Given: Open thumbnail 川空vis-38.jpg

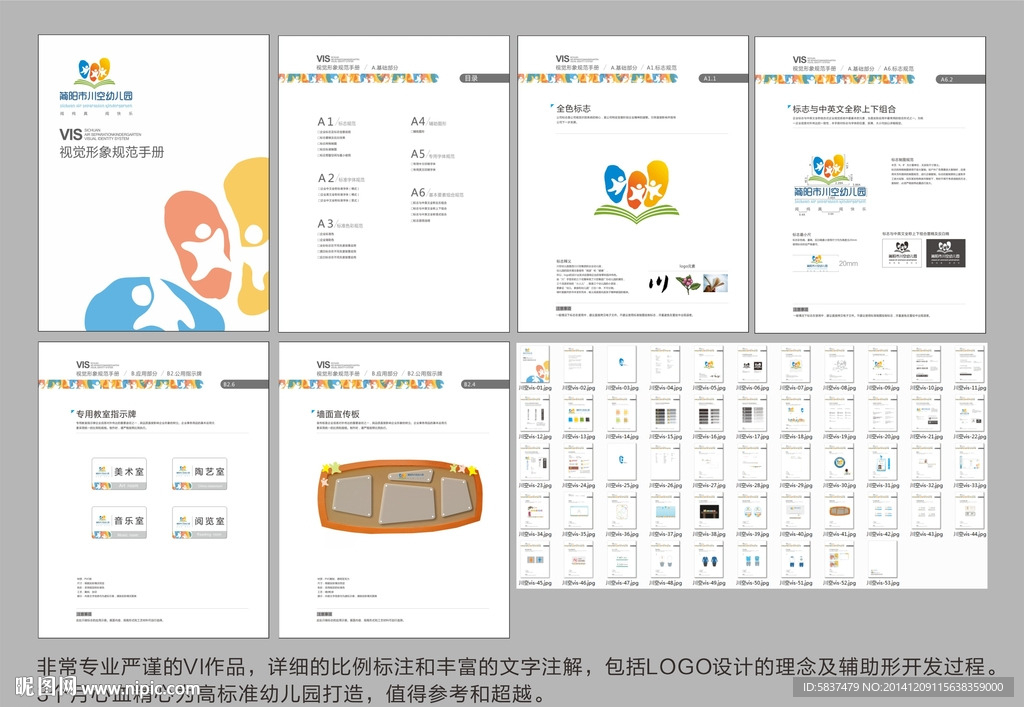Looking at the screenshot, I should pyautogui.click(x=709, y=511).
